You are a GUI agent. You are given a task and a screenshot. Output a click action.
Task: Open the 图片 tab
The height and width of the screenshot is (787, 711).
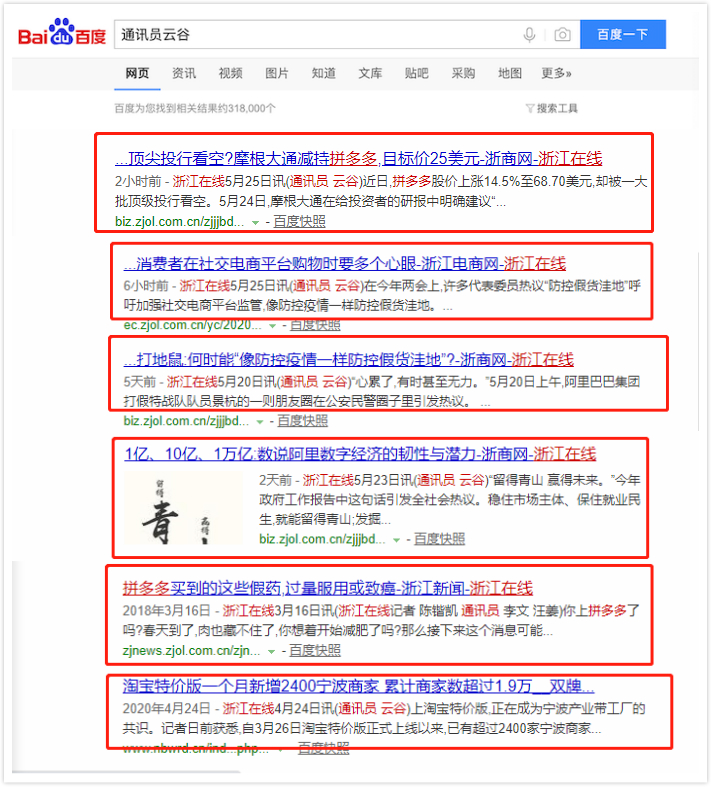[x=277, y=73]
